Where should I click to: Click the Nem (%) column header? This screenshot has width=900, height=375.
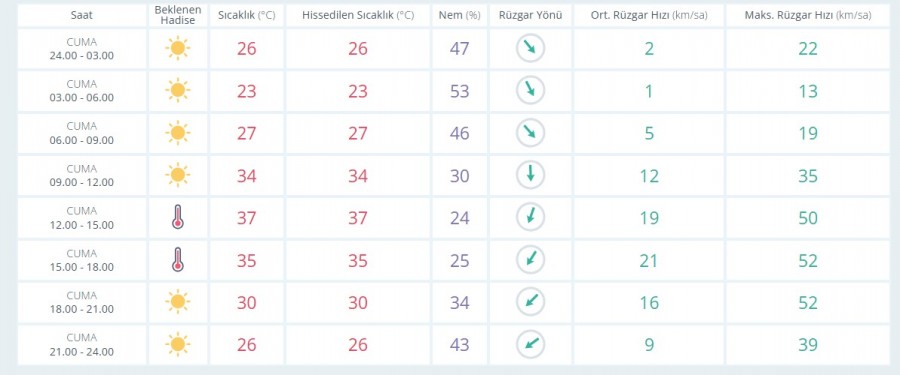(459, 16)
